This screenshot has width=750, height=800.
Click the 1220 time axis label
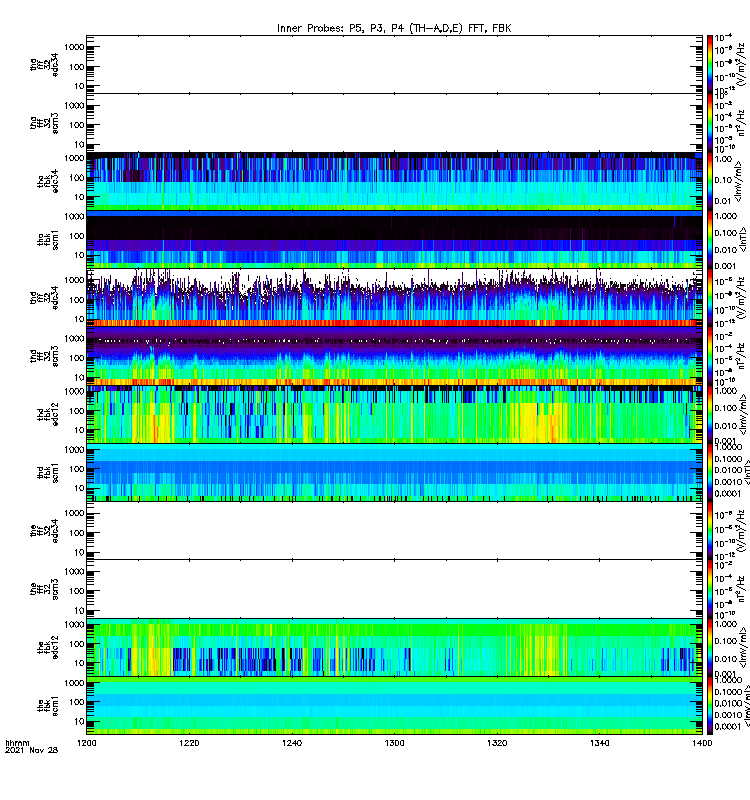tap(189, 743)
